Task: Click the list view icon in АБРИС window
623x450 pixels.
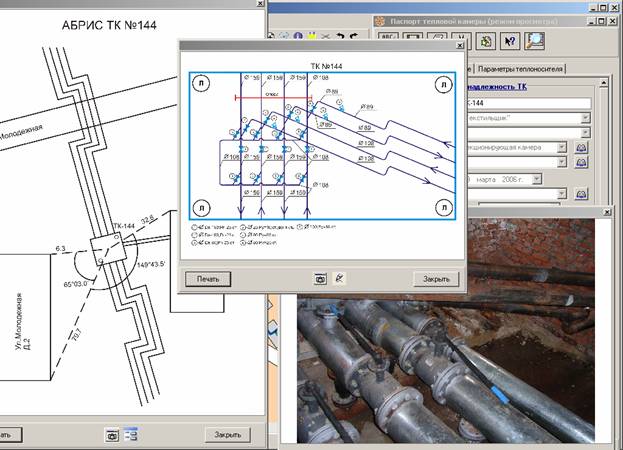Action: [132, 435]
